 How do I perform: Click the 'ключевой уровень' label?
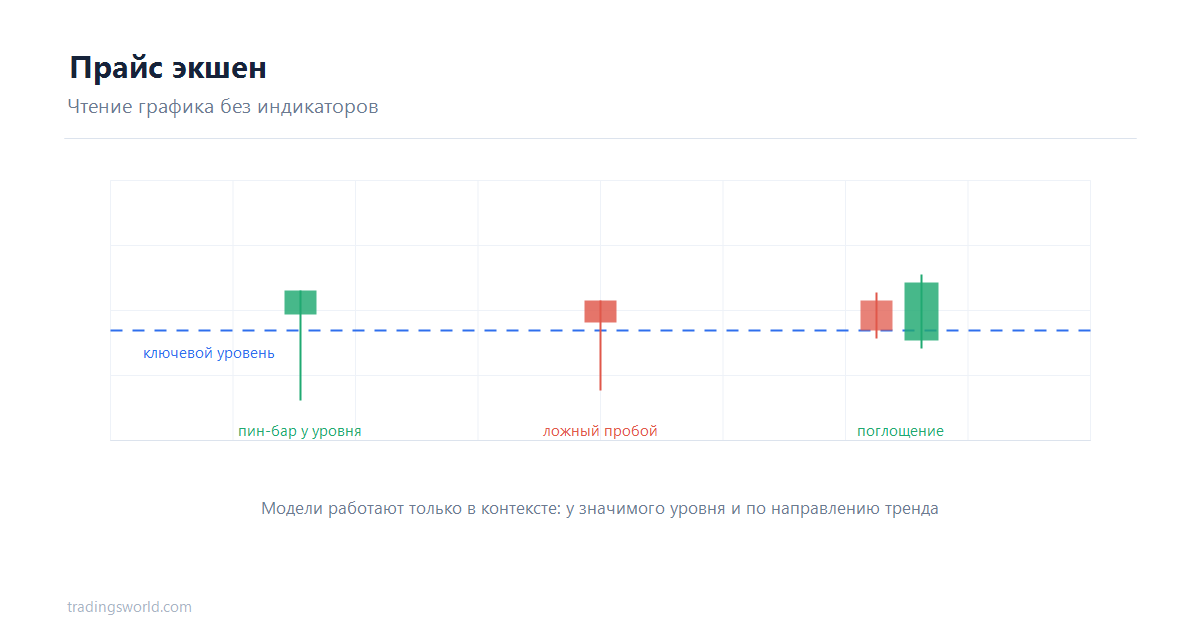click(x=208, y=353)
